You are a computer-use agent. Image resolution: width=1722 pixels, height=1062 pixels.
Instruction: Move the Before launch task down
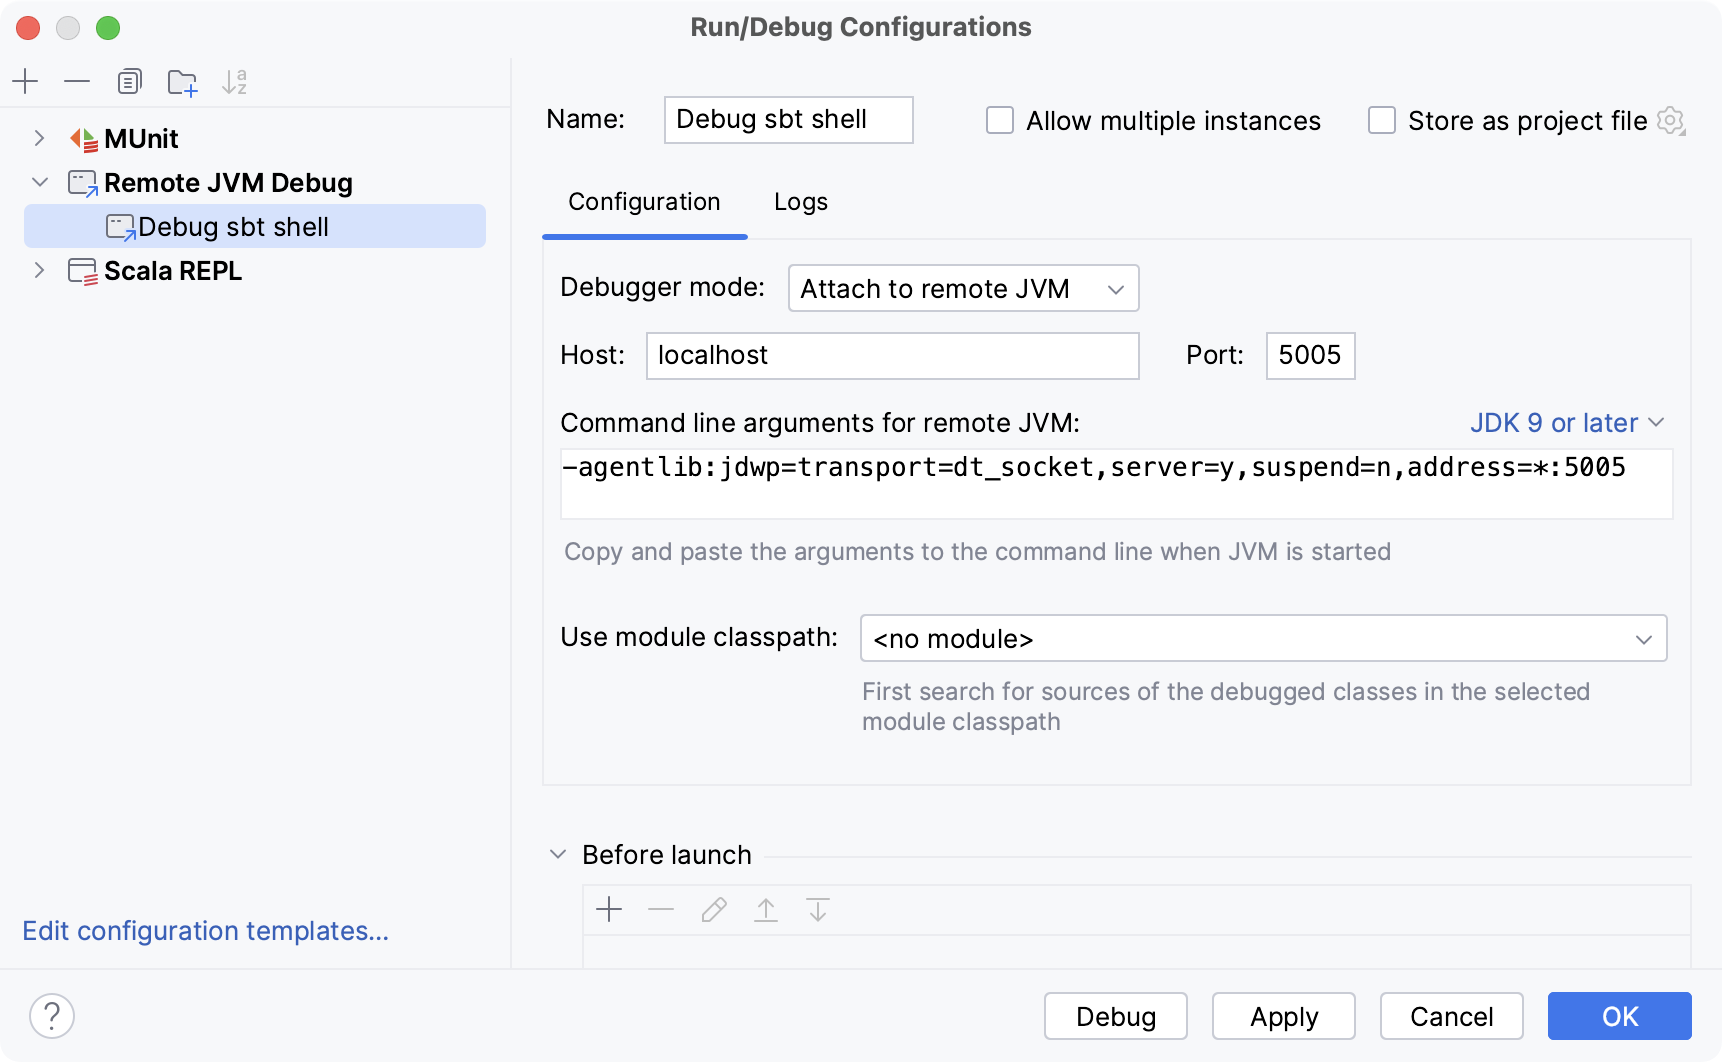pyautogui.click(x=818, y=910)
